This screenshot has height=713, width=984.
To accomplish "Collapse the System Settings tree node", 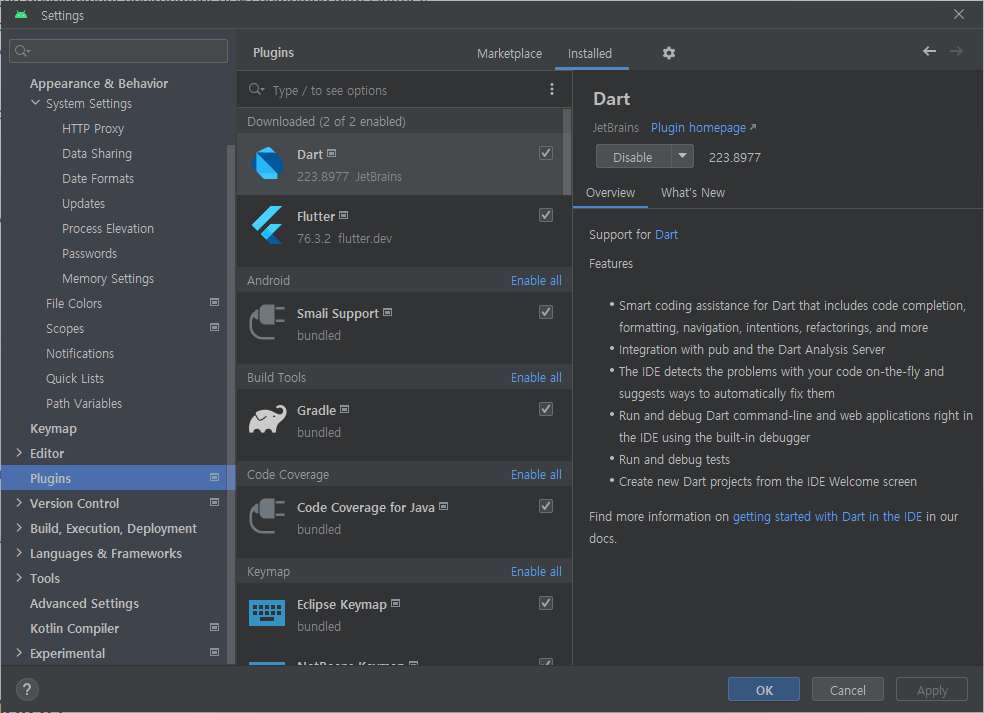I will tap(35, 103).
